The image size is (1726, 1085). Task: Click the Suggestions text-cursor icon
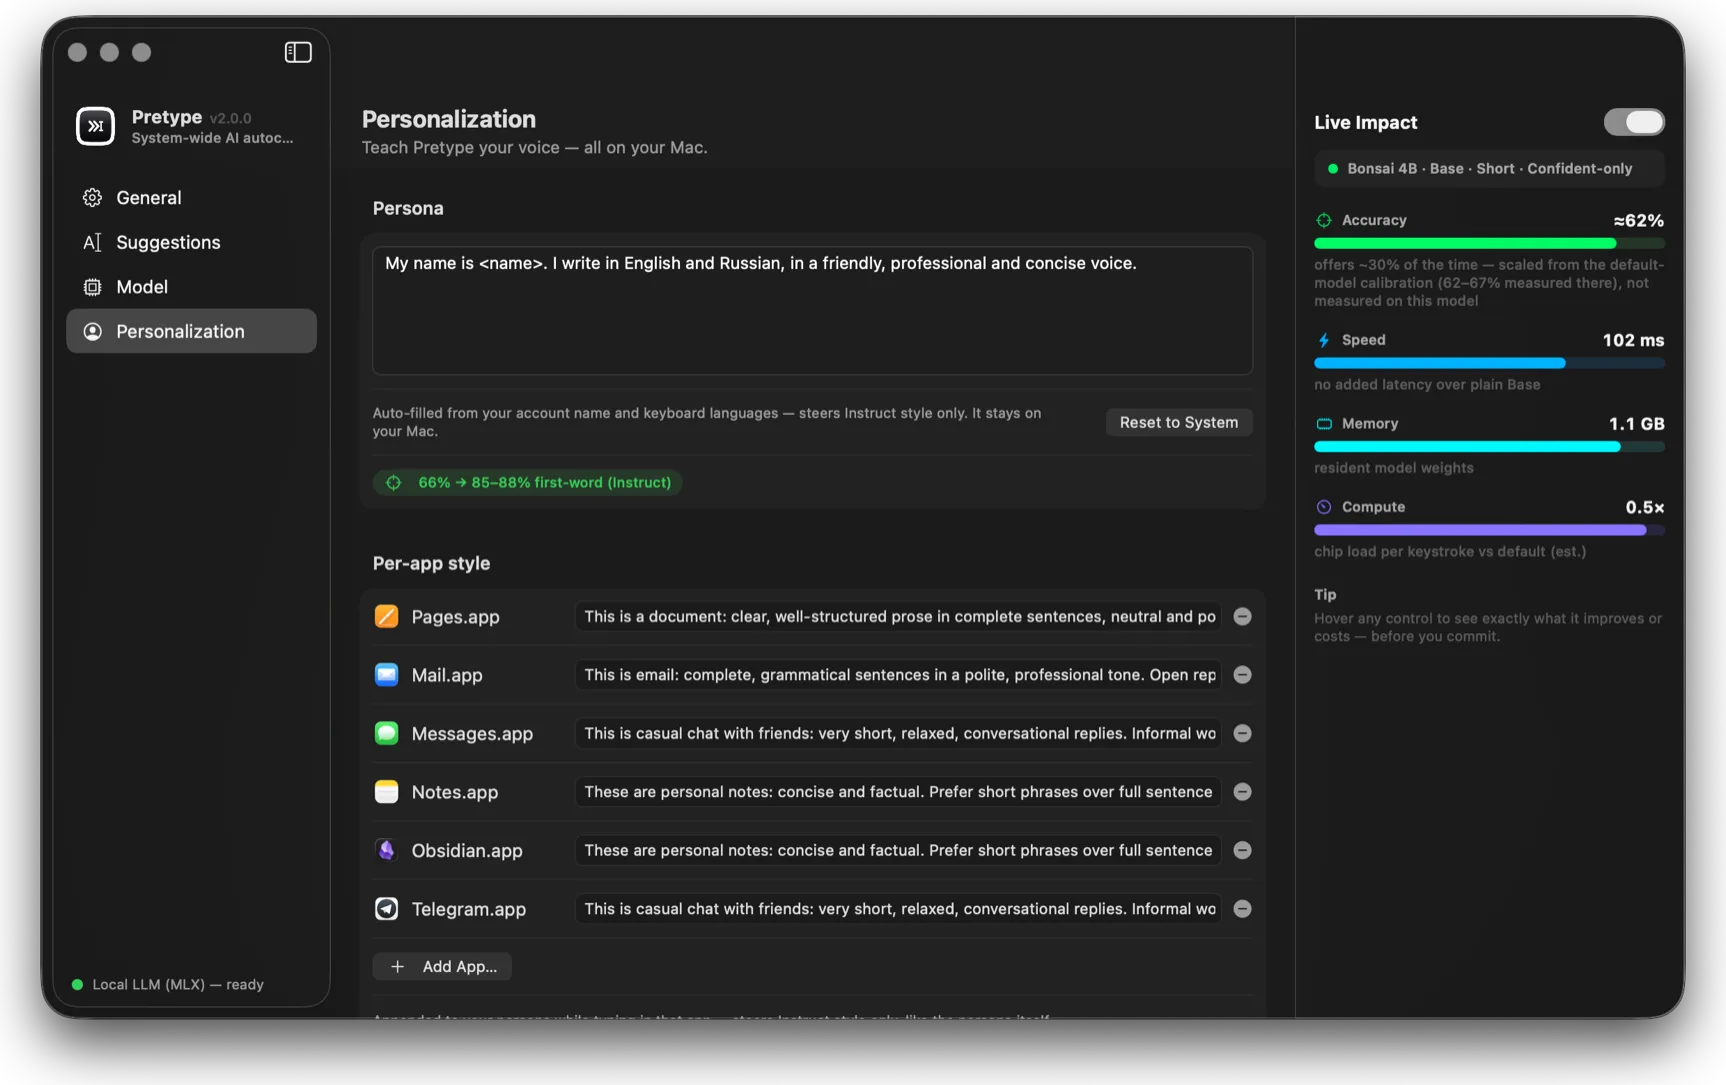pos(92,242)
